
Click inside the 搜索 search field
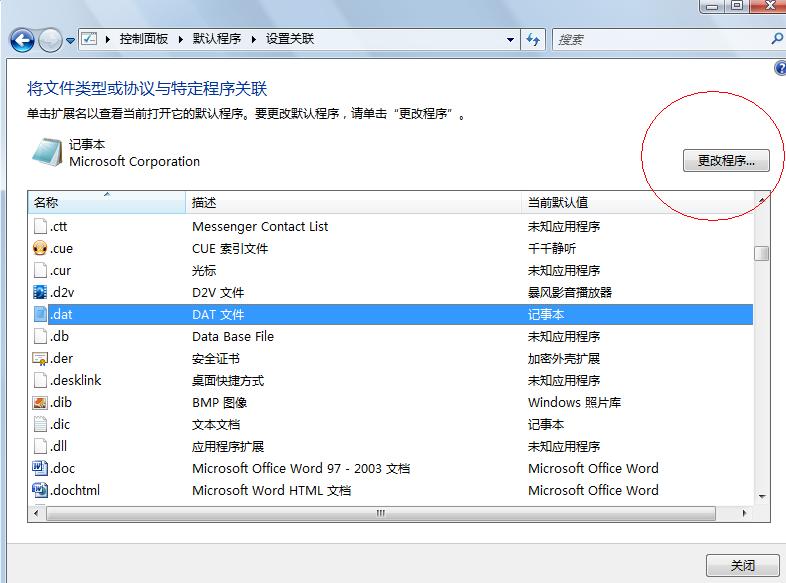(662, 39)
